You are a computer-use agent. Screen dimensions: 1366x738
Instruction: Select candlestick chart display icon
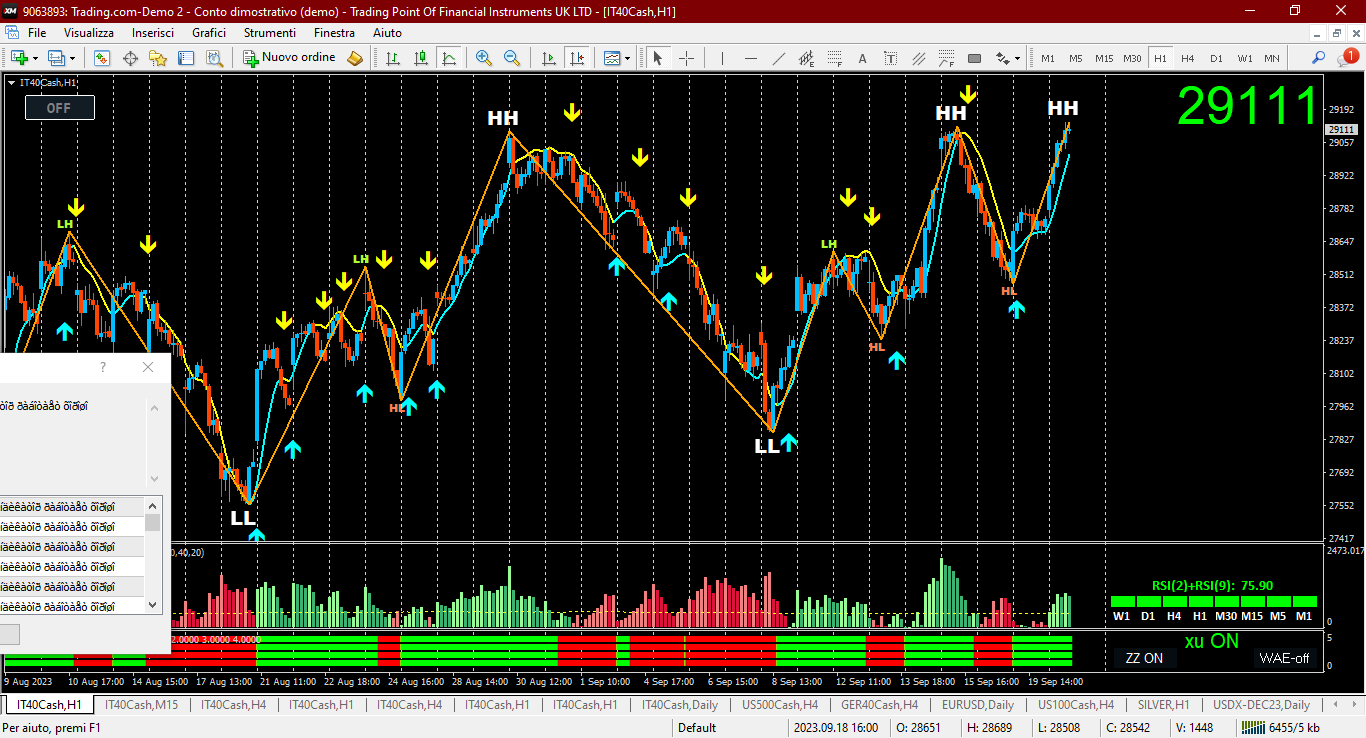click(421, 58)
